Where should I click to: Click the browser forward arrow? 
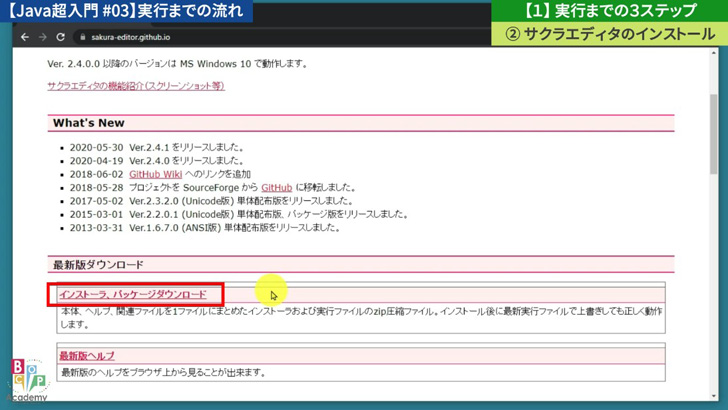43,37
